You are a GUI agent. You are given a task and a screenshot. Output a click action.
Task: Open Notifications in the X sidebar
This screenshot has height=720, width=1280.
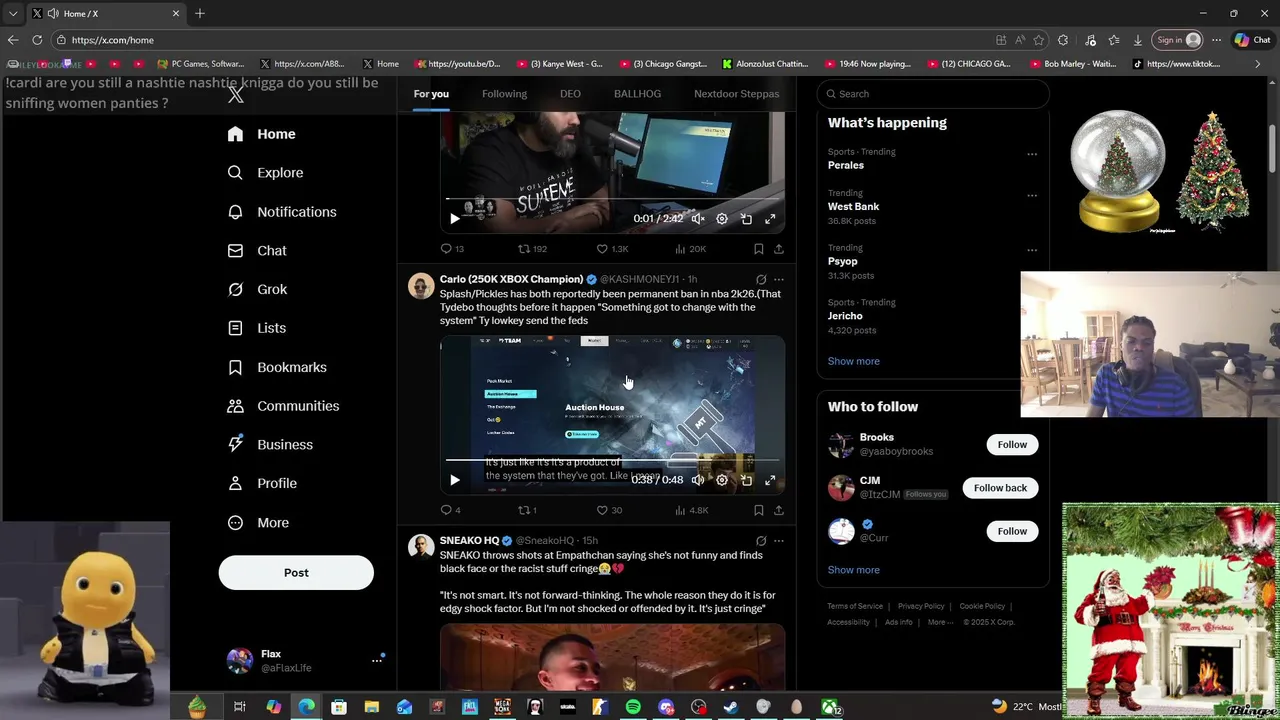[282, 212]
